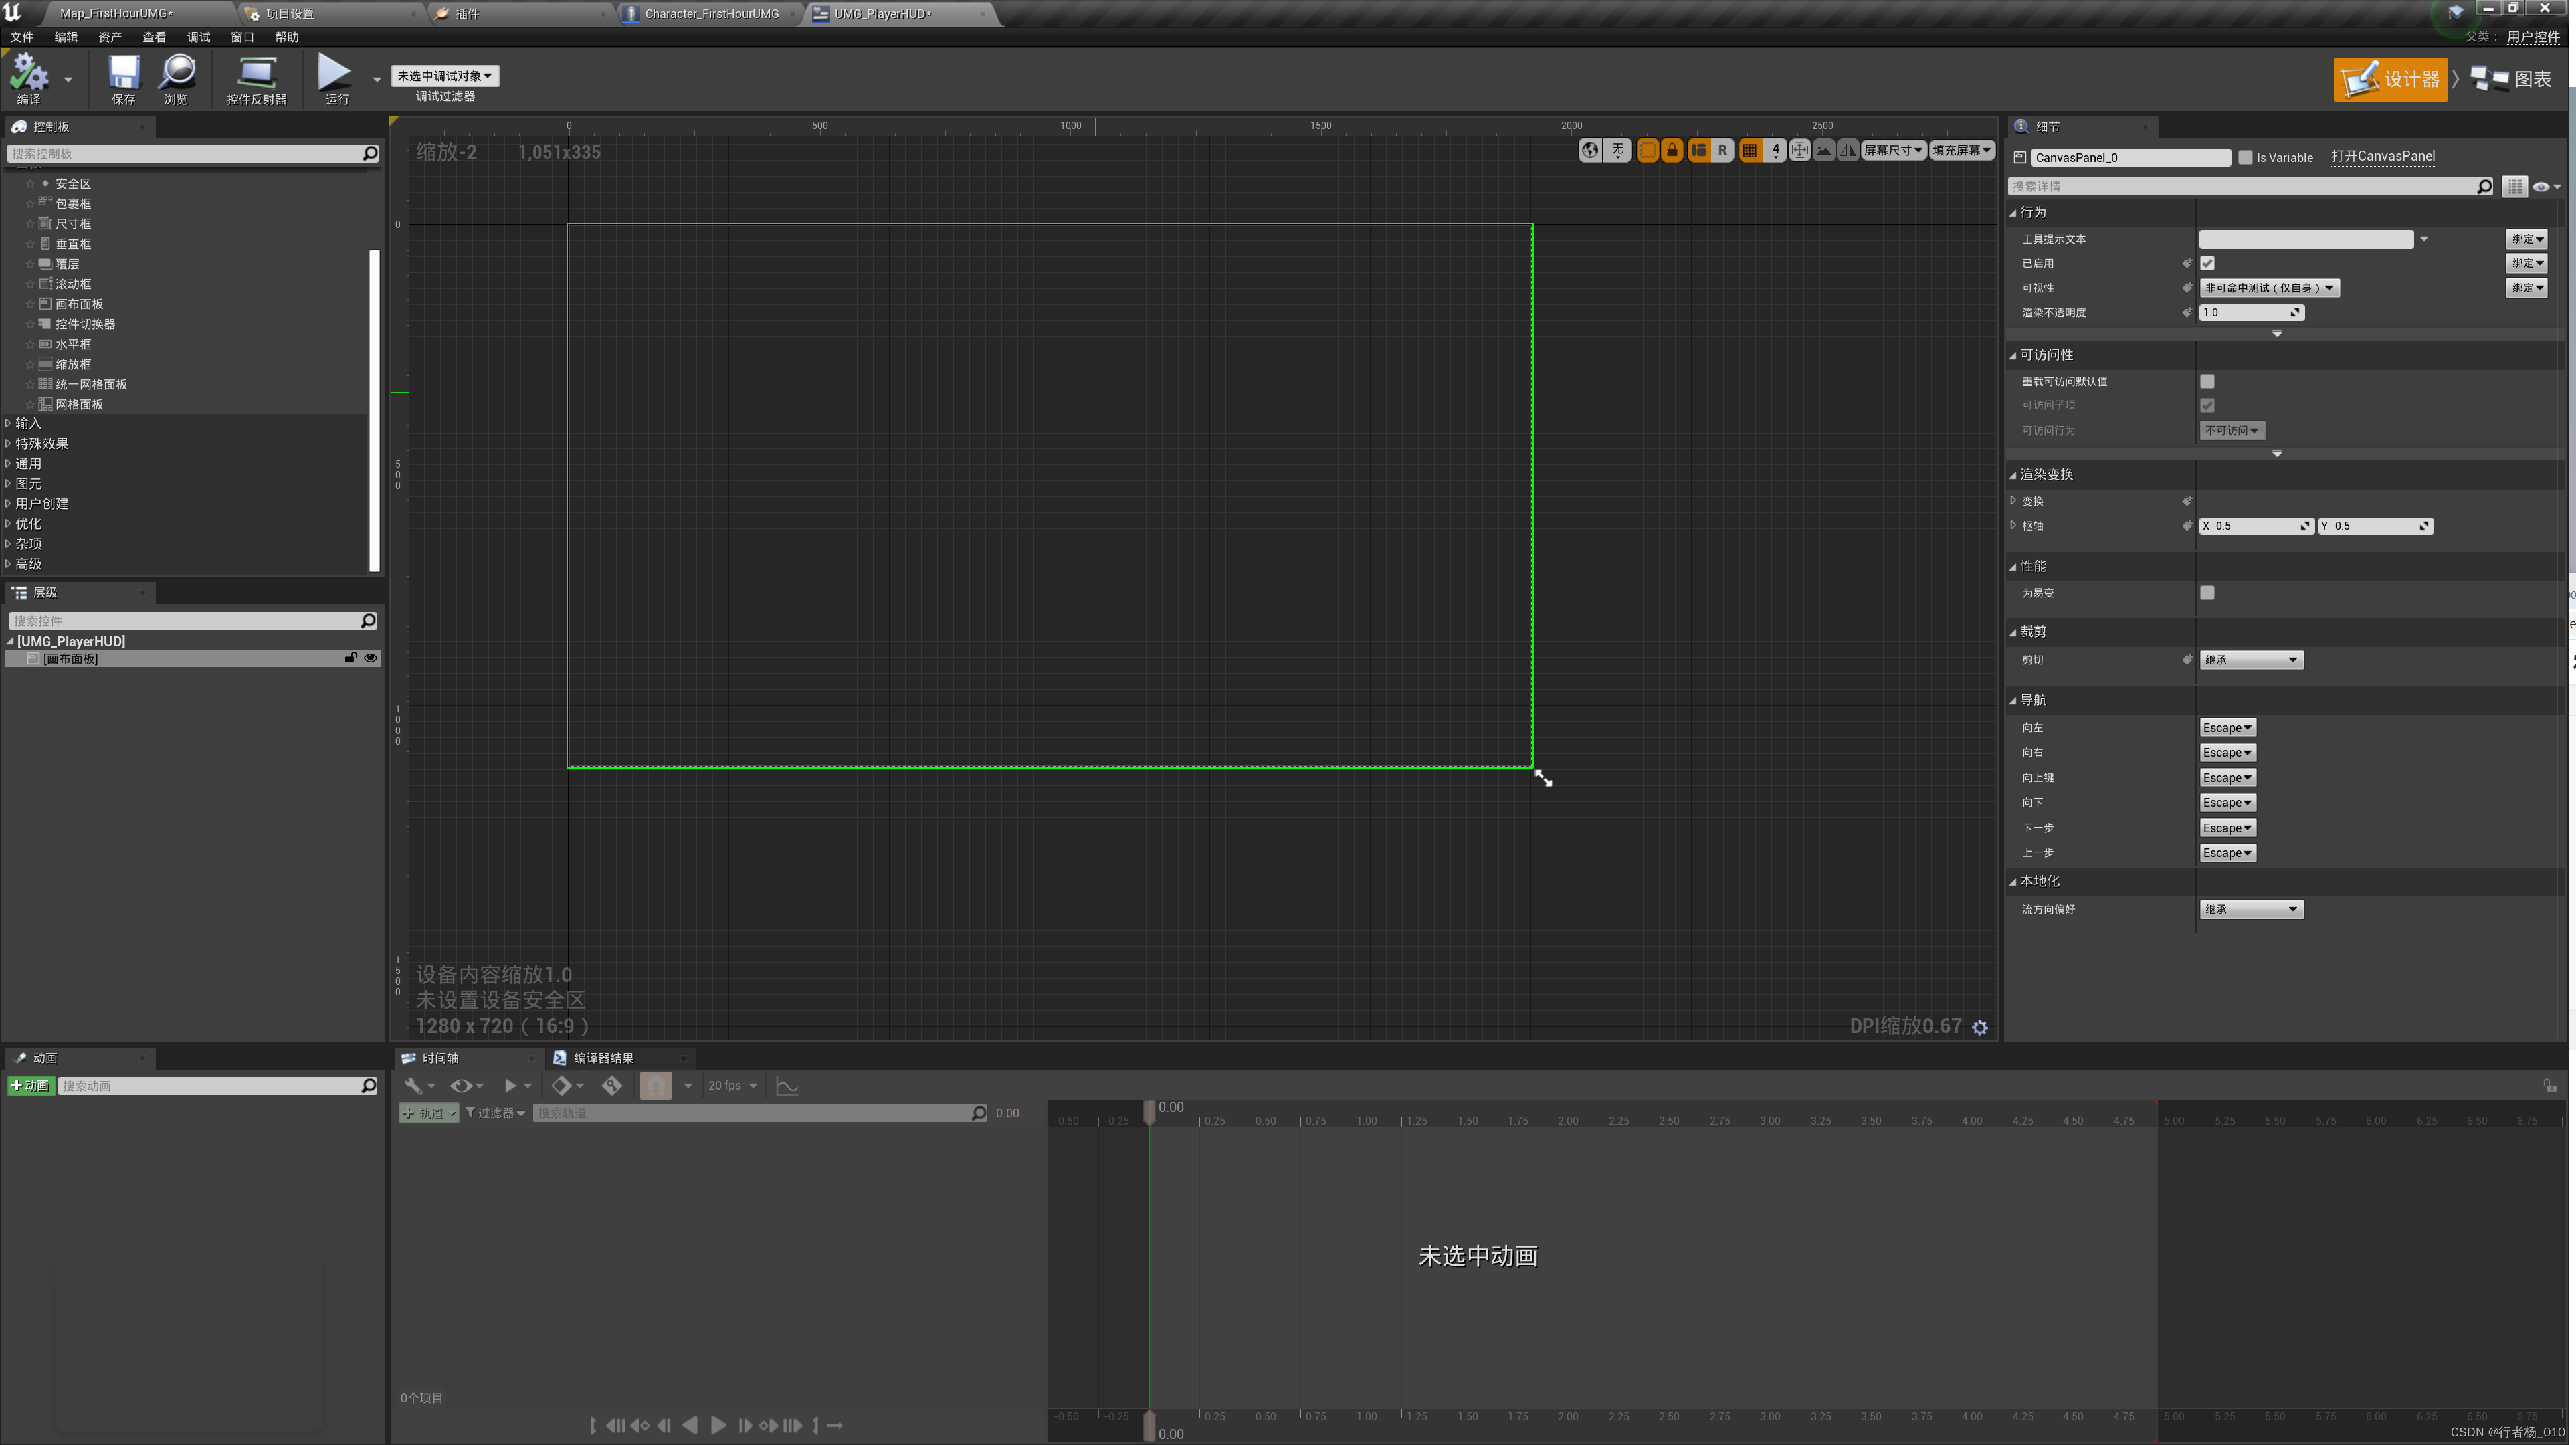2576x1445 pixels.
Task: Click the globe localization preview icon
Action: pos(1589,150)
